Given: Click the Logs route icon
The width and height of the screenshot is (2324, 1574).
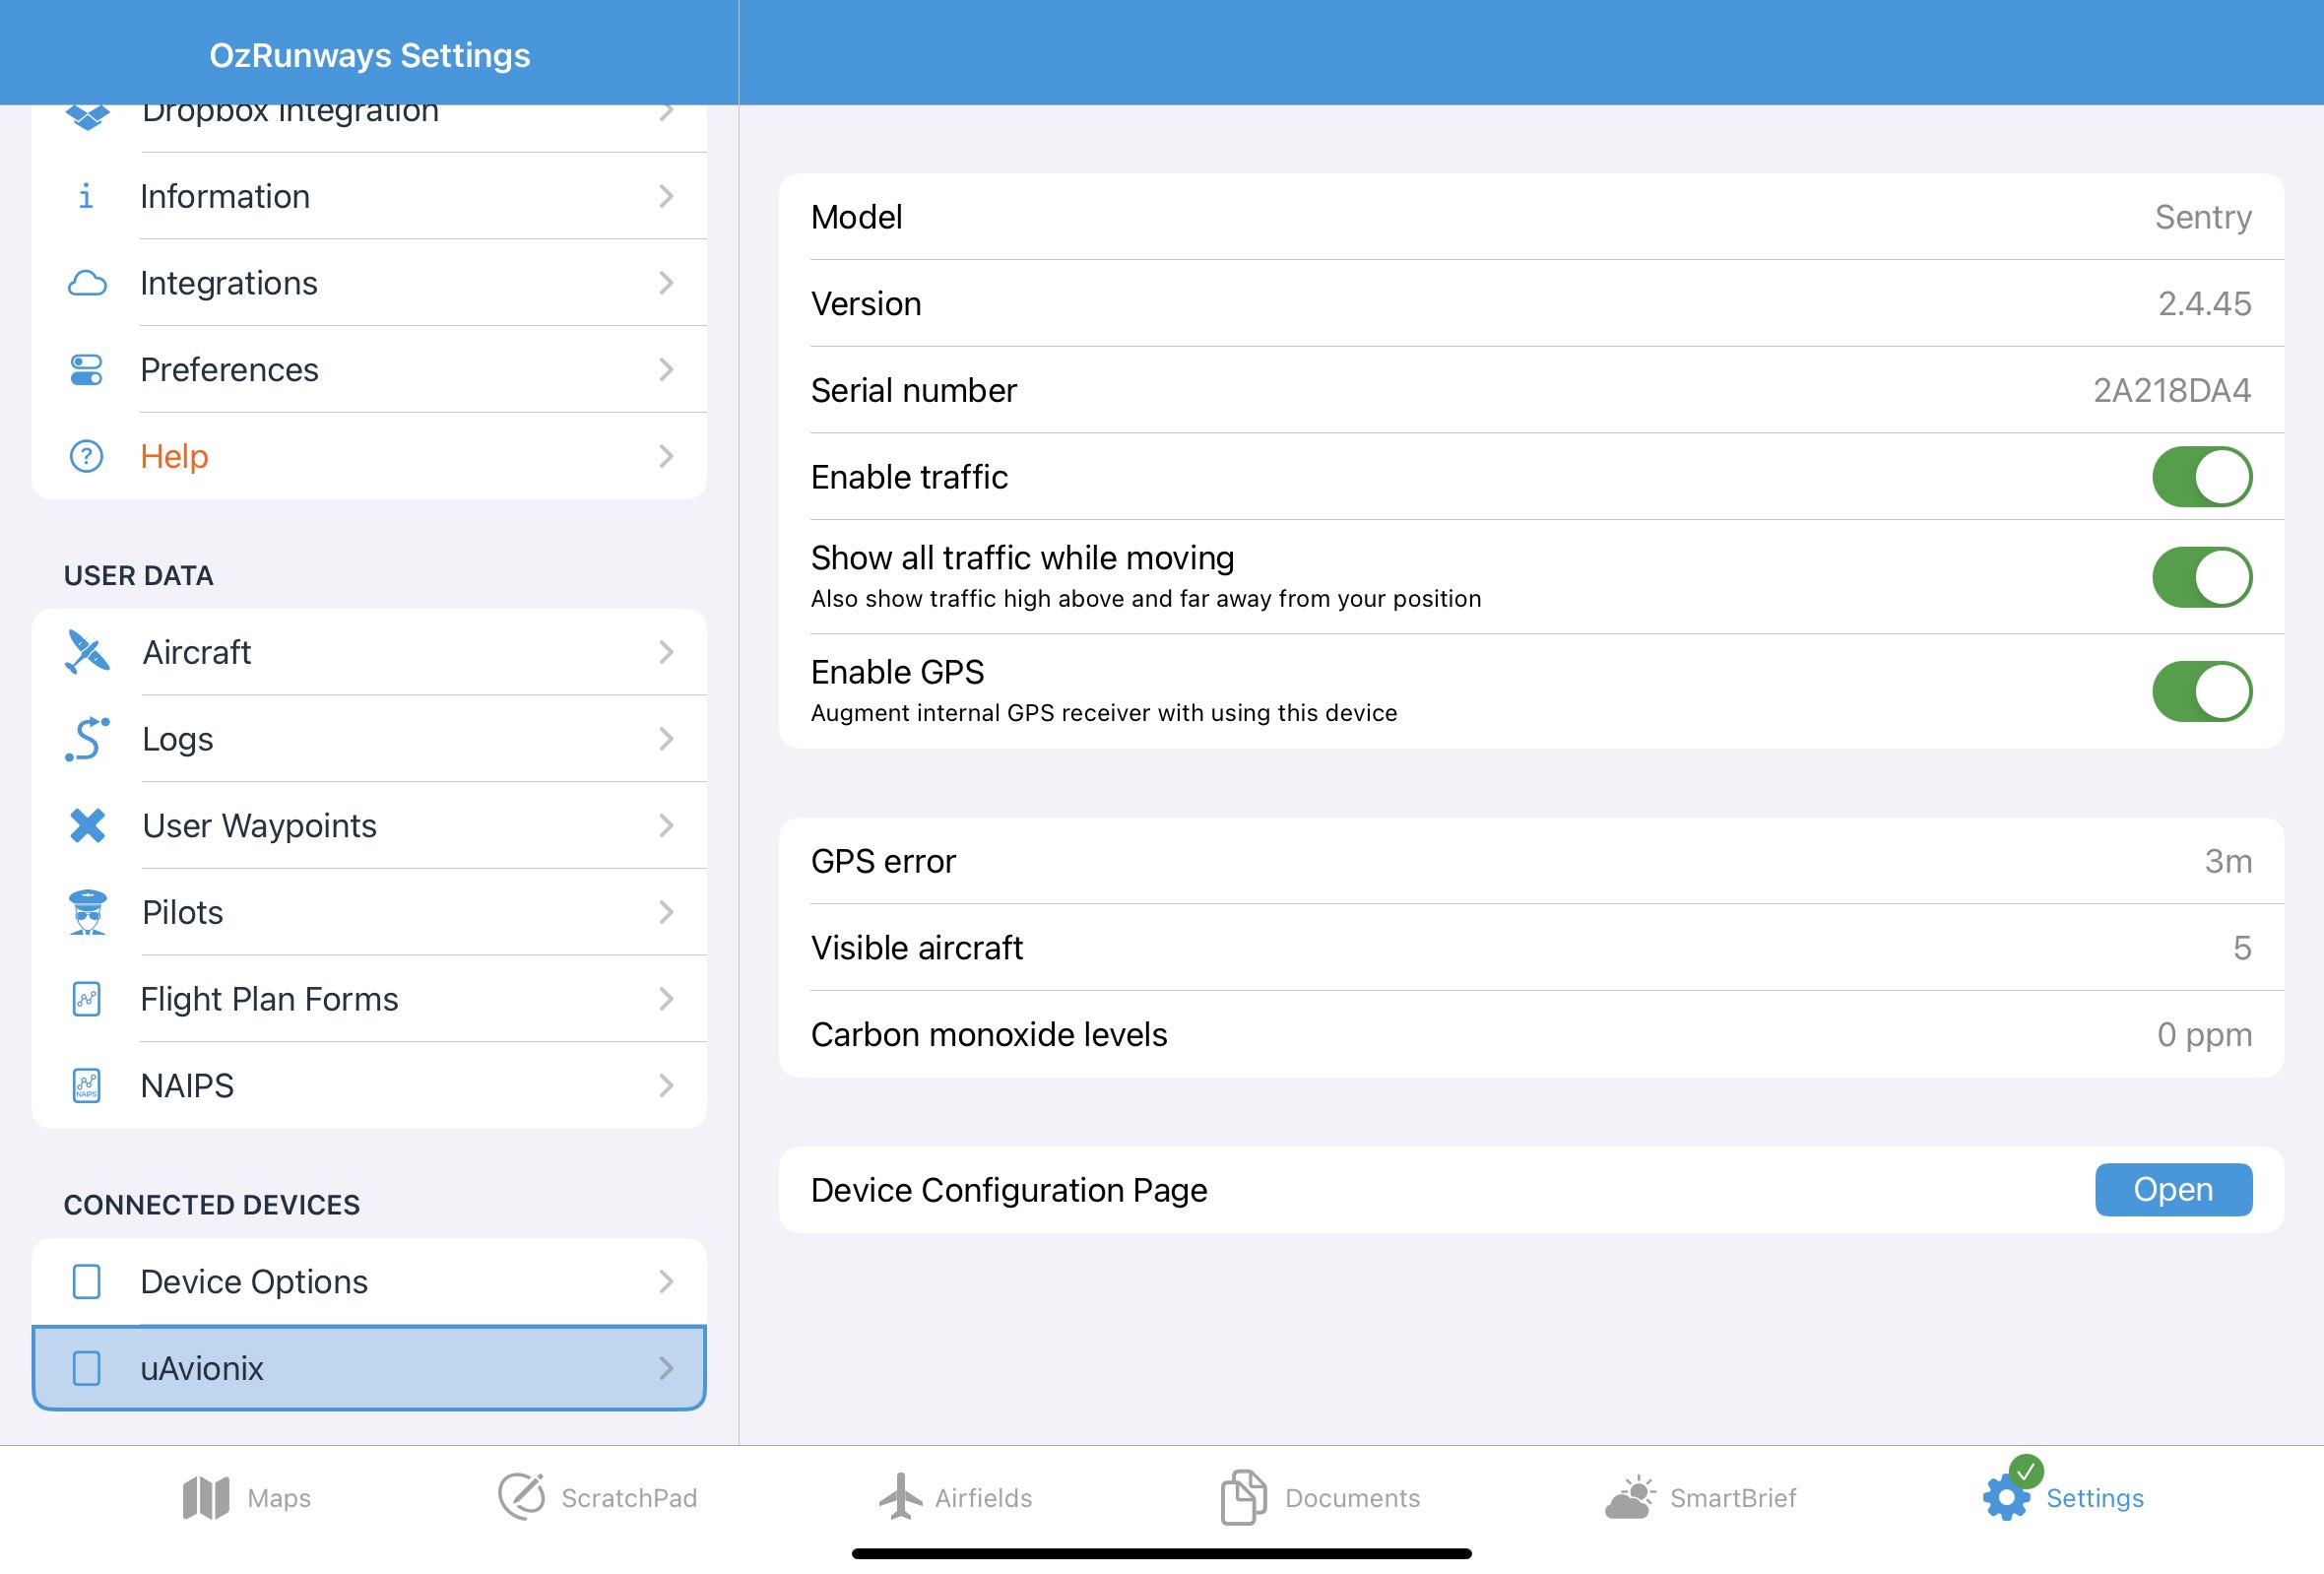Looking at the screenshot, I should click(x=87, y=739).
